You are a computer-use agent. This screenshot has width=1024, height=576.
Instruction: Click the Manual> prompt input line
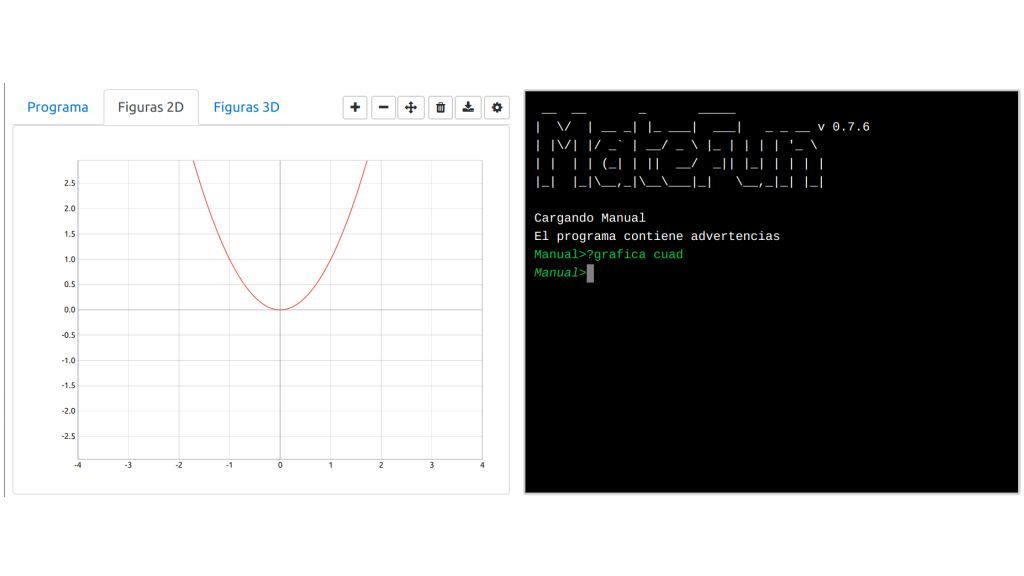564,273
